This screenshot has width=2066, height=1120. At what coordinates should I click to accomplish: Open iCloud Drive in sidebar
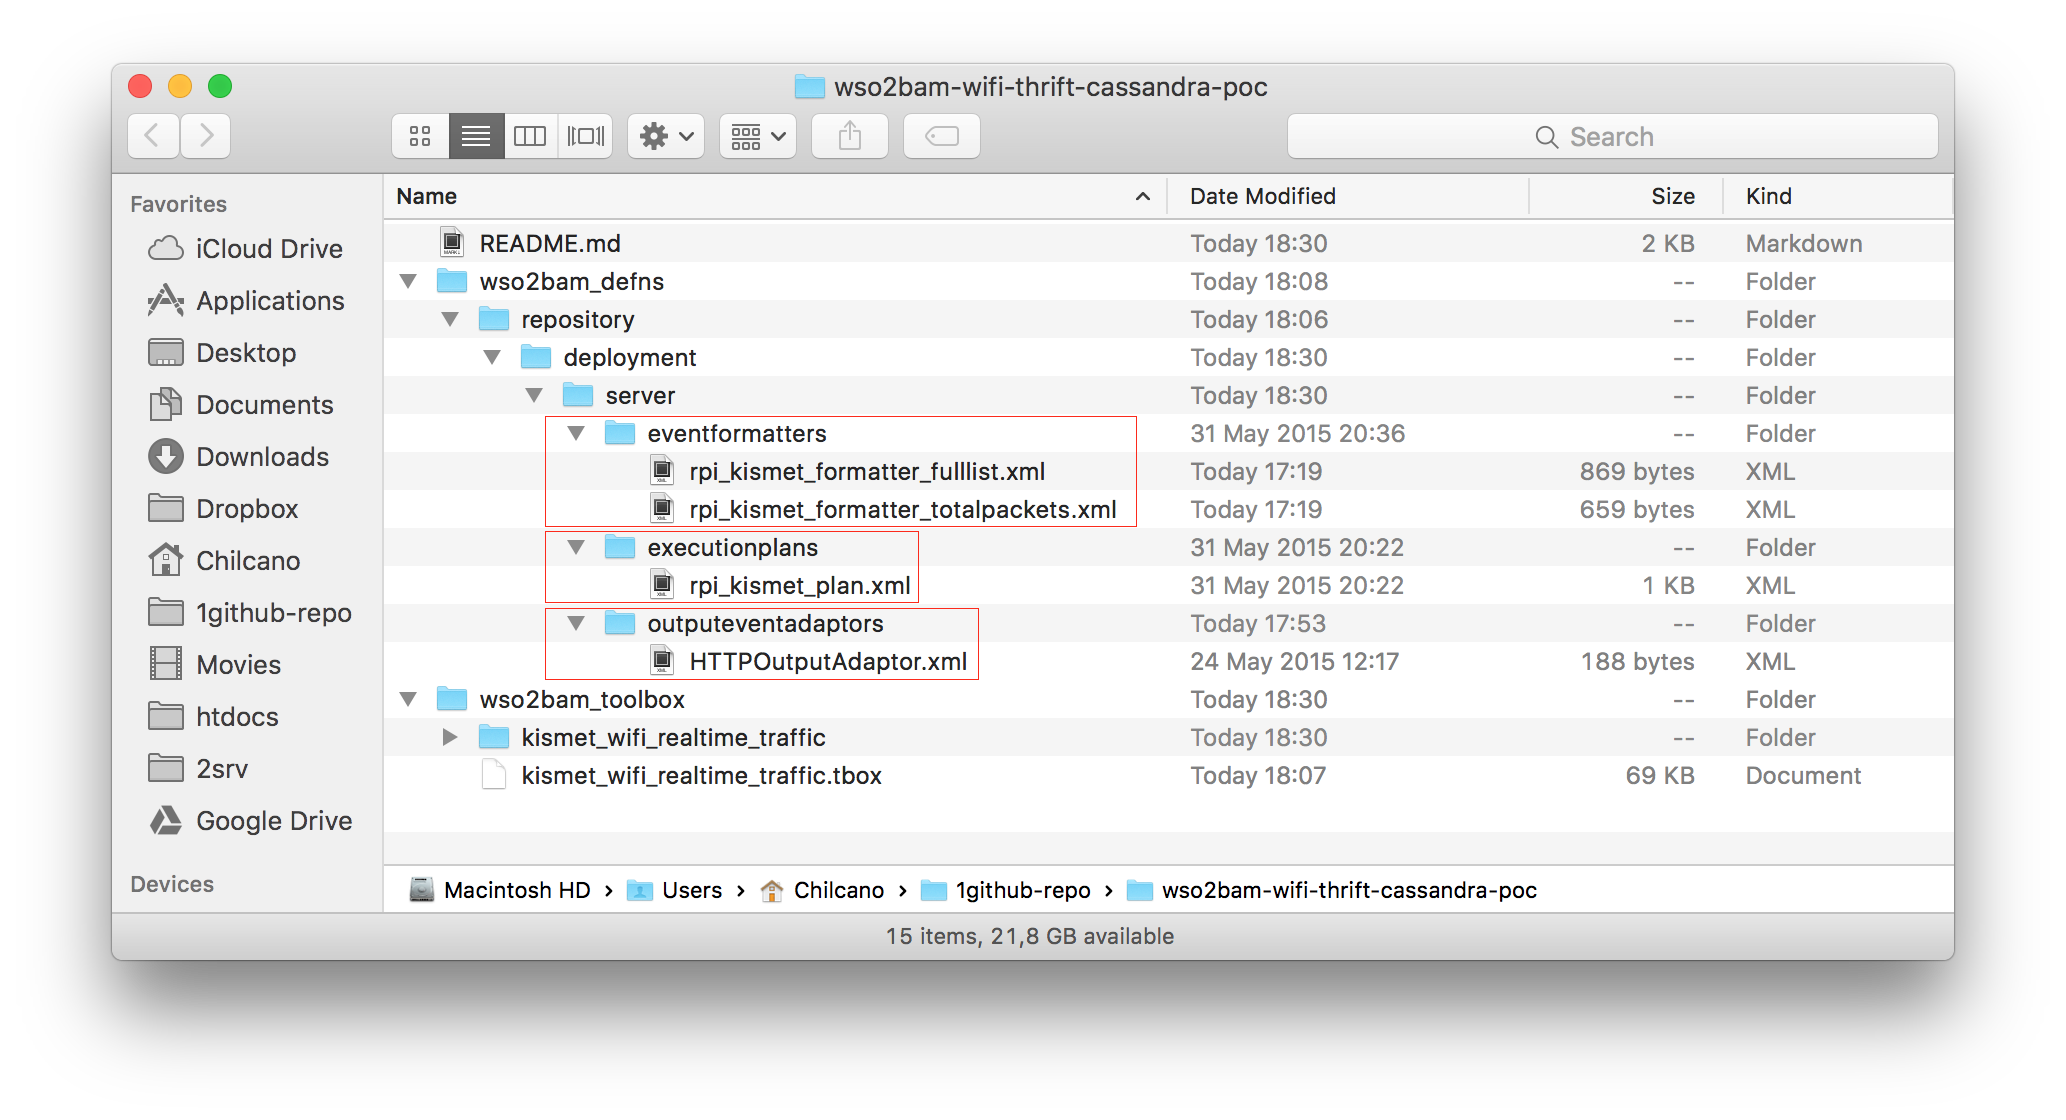tap(268, 248)
